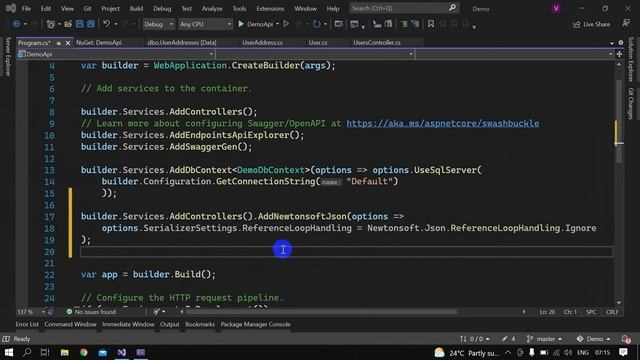This screenshot has height=360, width=640.
Task: Click the Feedback person icon beside Live Share
Action: 626,24
